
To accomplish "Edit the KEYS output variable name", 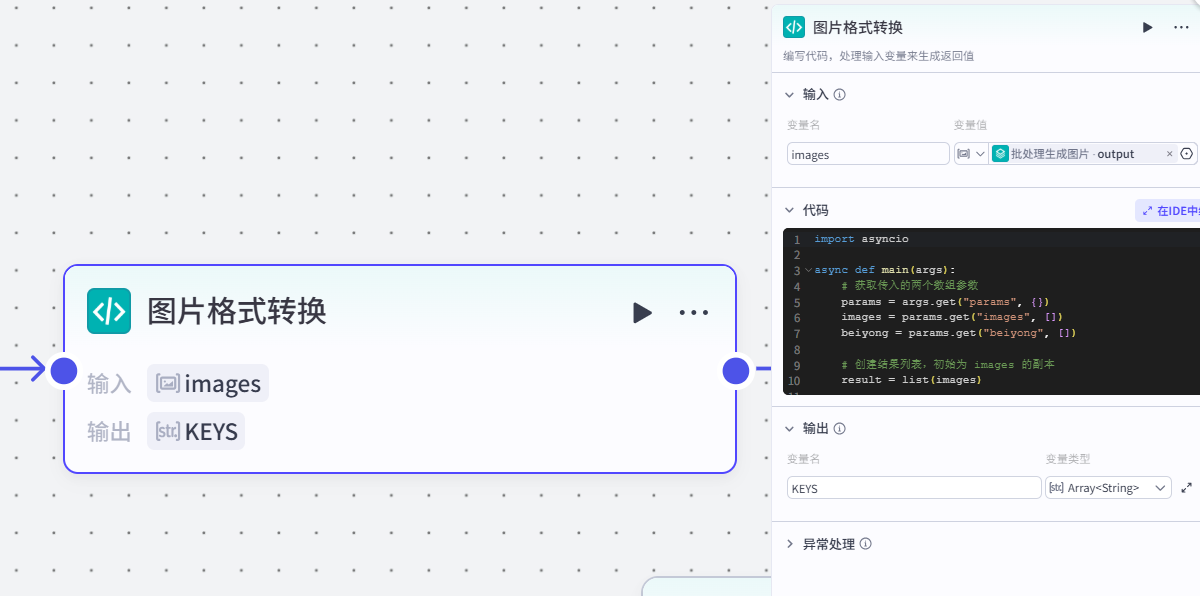I will click(914, 488).
